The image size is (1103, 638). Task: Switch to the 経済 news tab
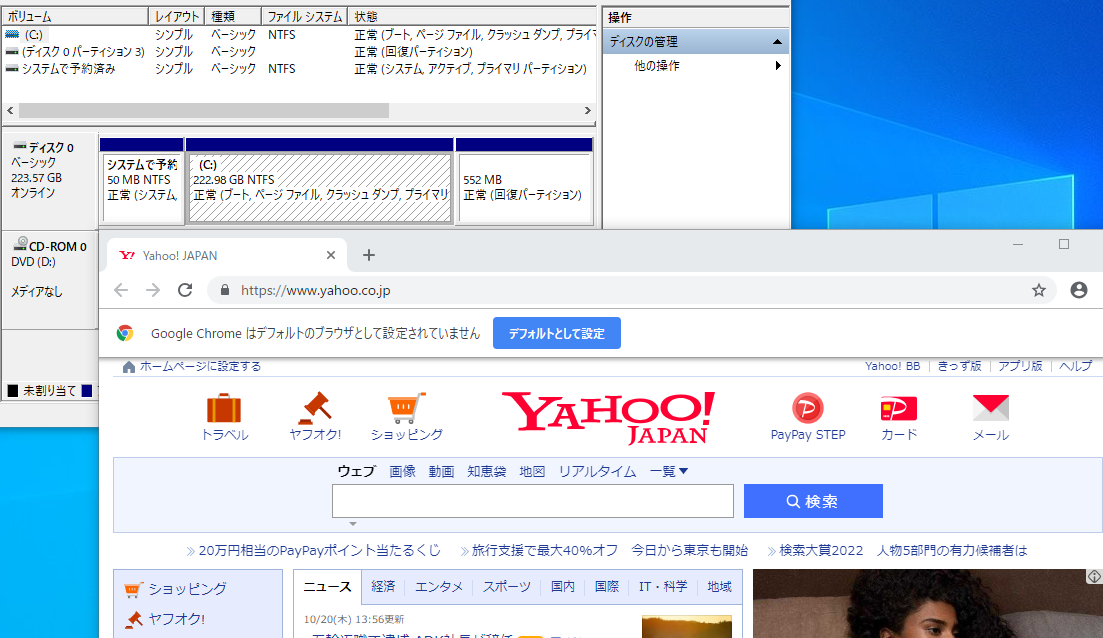383,587
